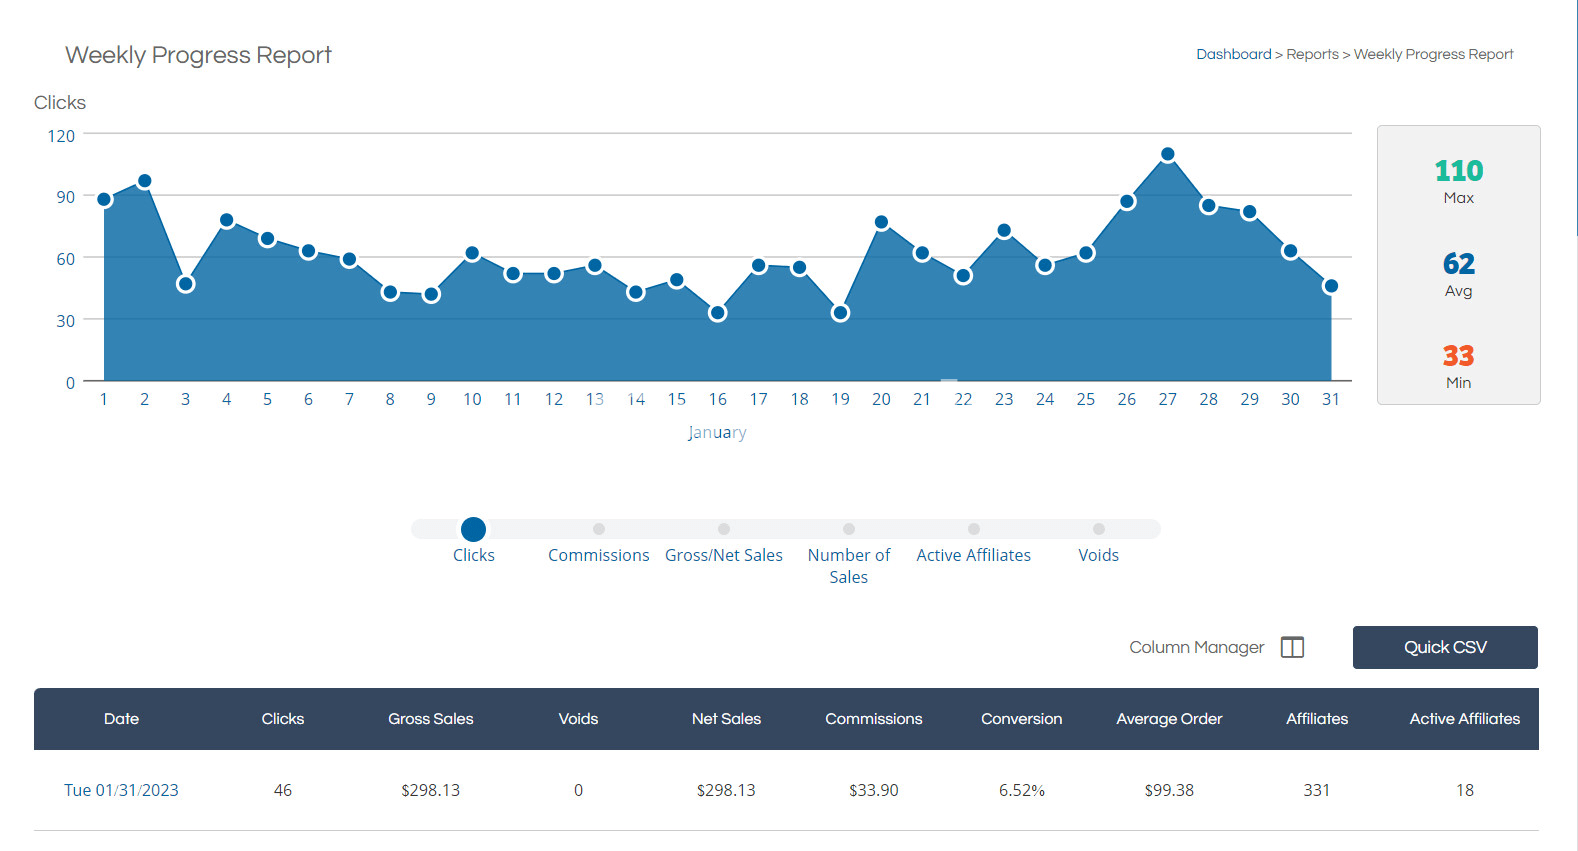
Task: Click the data point for January 19
Action: pyautogui.click(x=840, y=313)
